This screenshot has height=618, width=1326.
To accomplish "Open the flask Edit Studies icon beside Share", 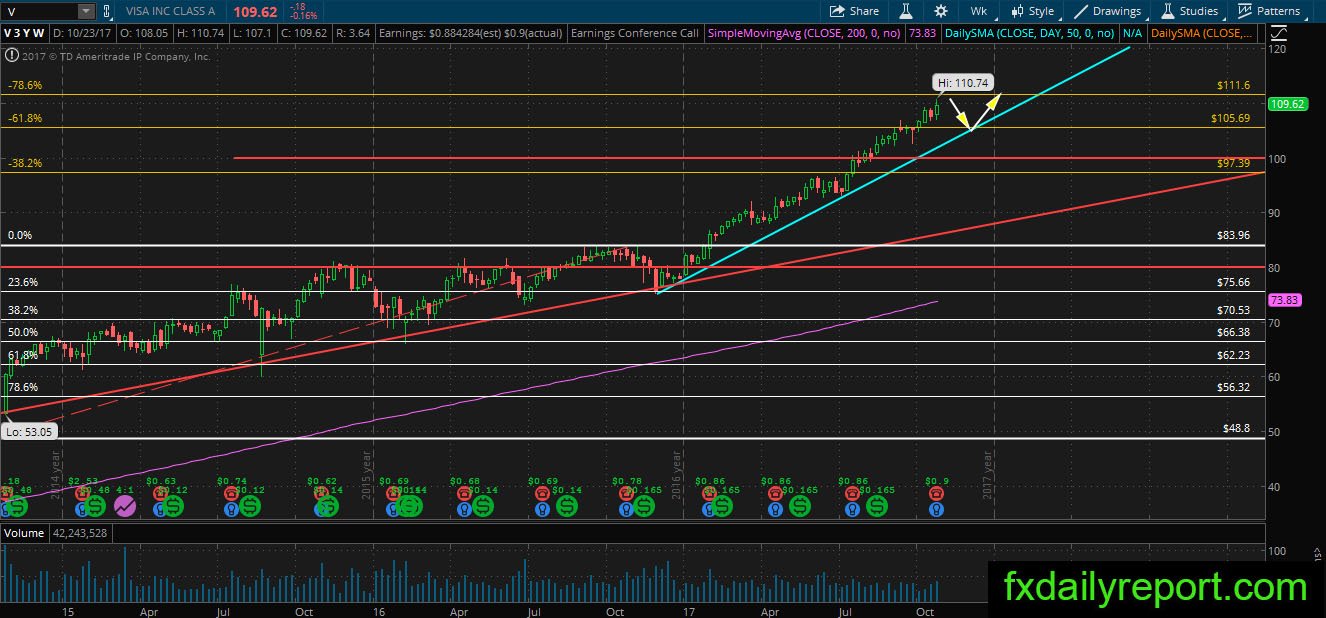I will coord(906,11).
